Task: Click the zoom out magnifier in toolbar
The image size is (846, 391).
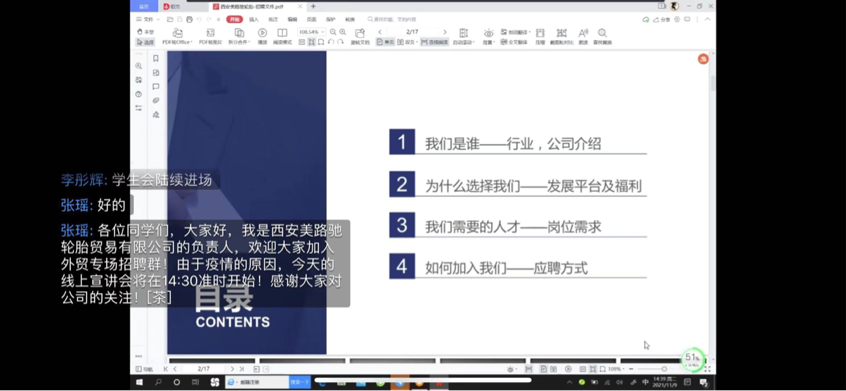Action: [333, 32]
